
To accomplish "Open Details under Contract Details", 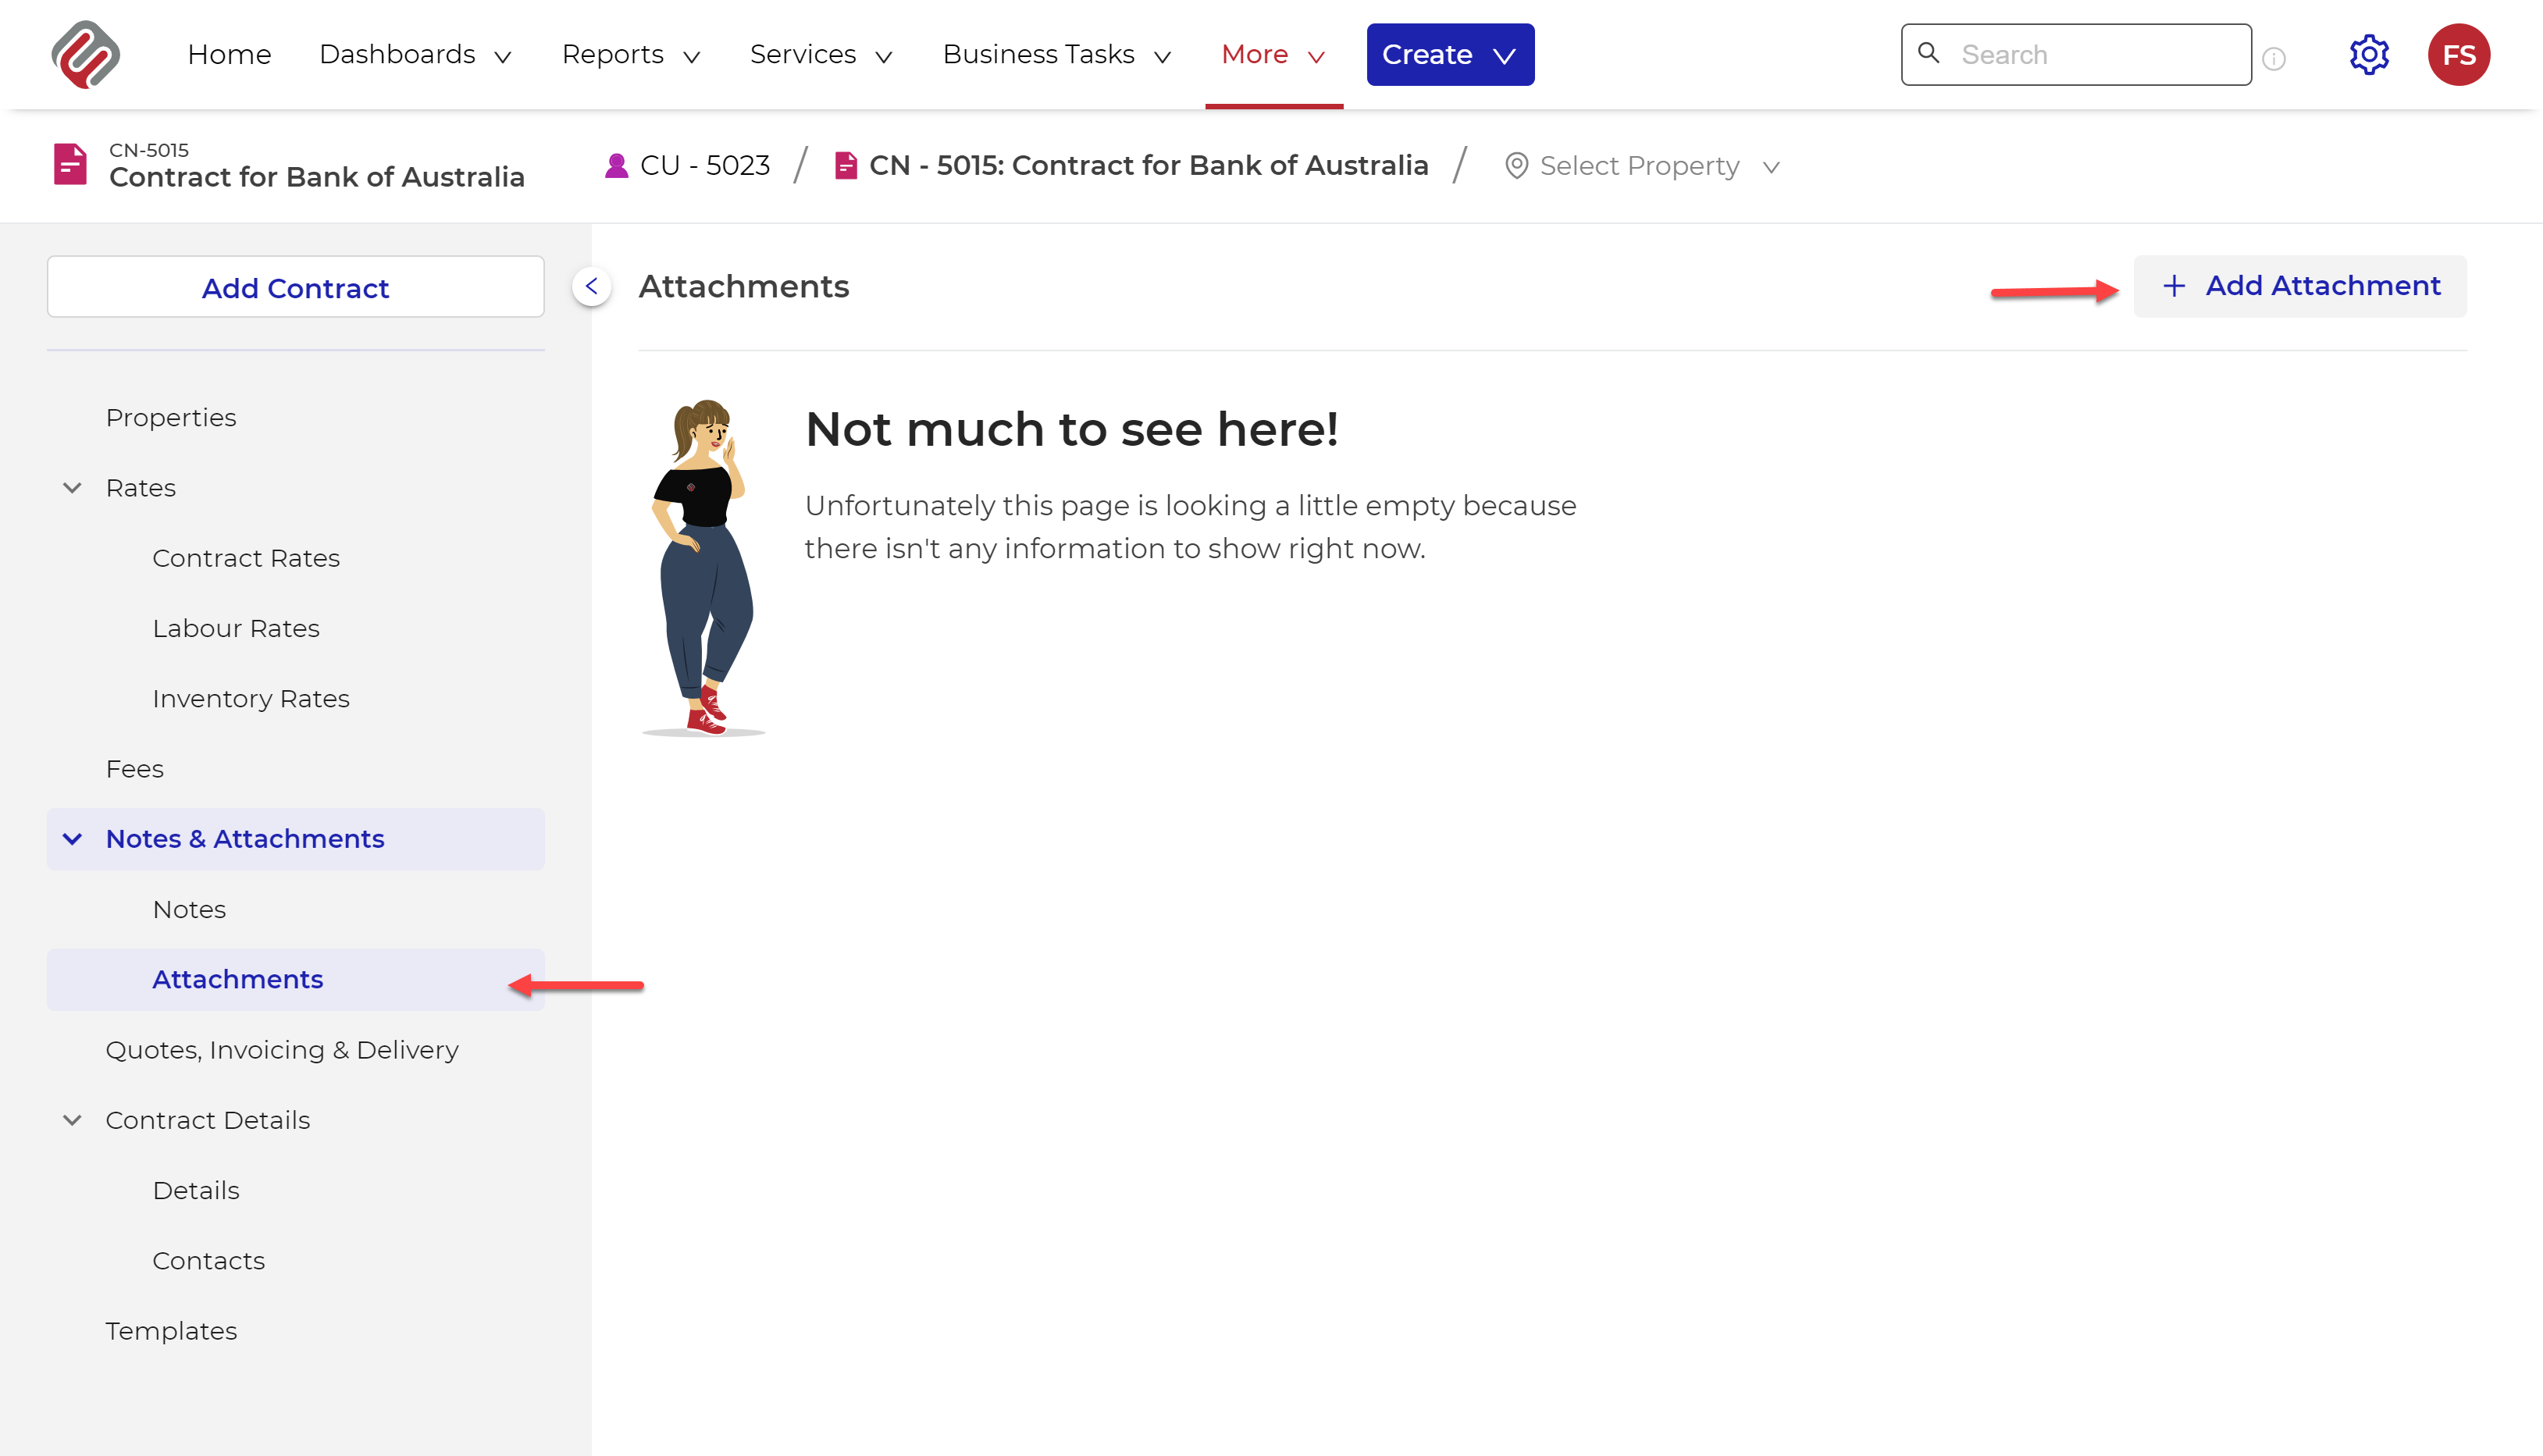I will click(196, 1190).
